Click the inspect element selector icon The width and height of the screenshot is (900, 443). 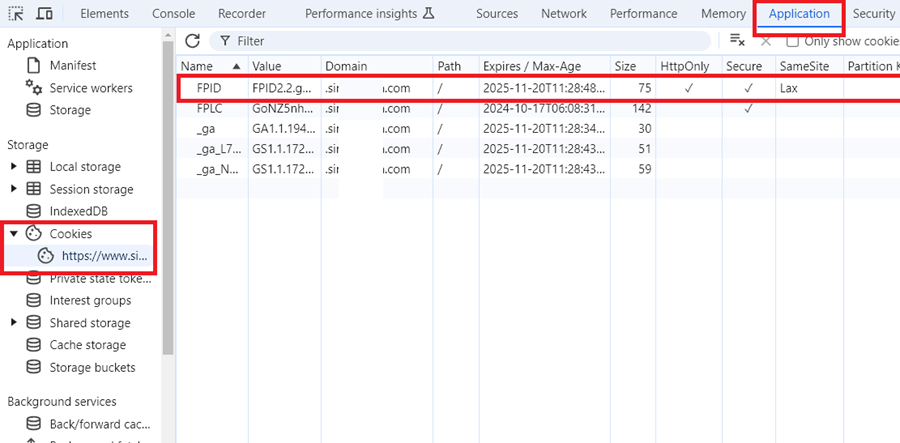click(15, 14)
